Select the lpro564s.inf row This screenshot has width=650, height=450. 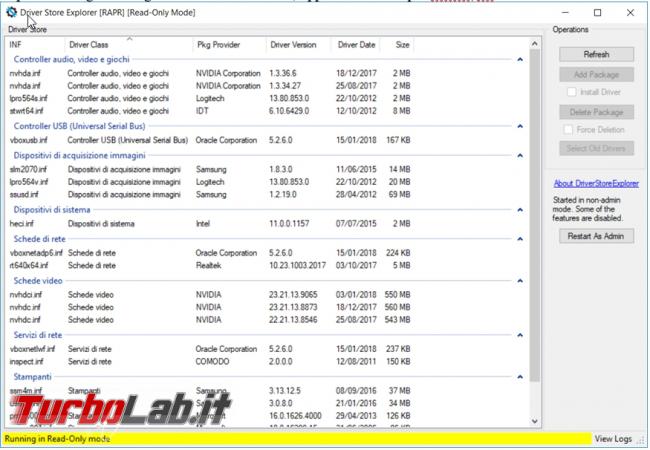(x=210, y=98)
